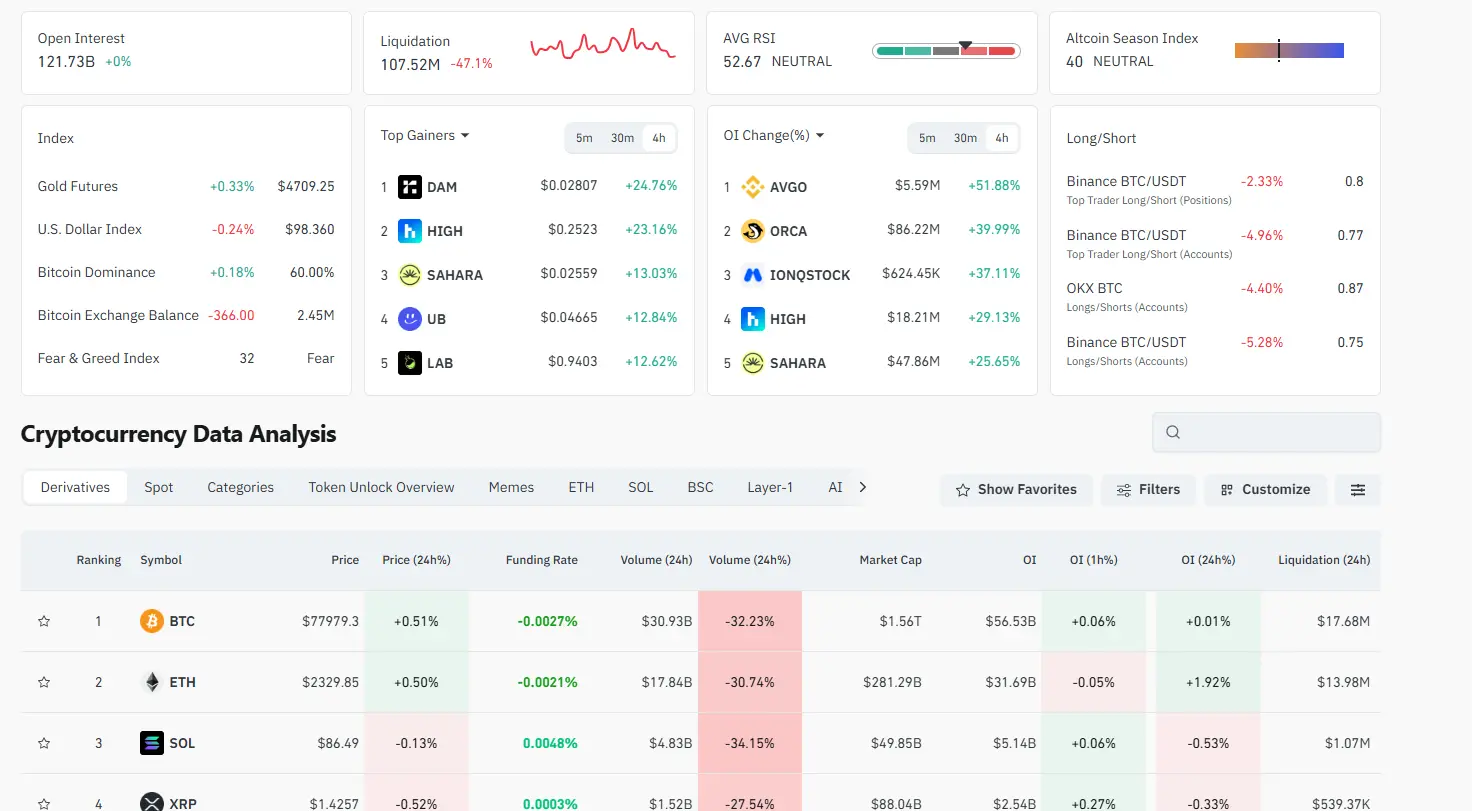
Task: Click the OKX BTC long/short entry
Action: 1215,296
